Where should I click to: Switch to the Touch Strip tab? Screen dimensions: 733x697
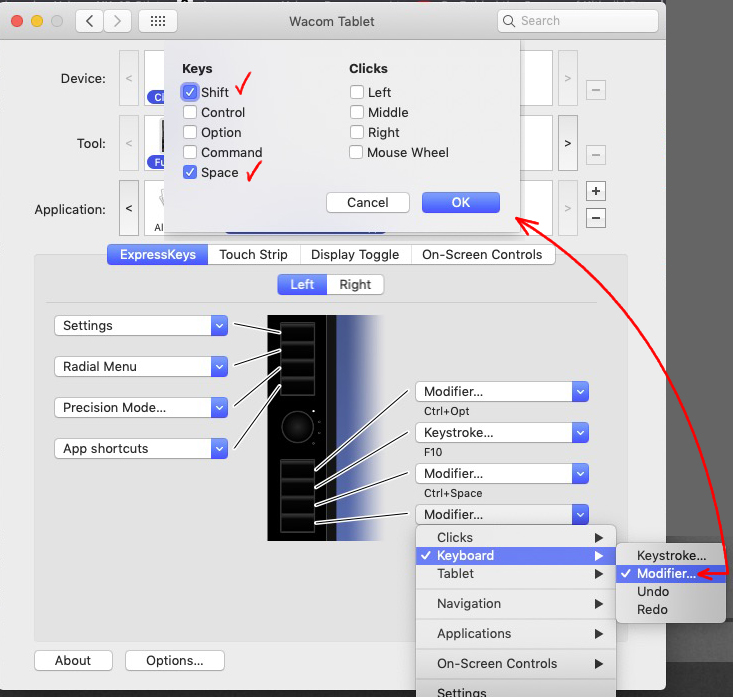[253, 254]
